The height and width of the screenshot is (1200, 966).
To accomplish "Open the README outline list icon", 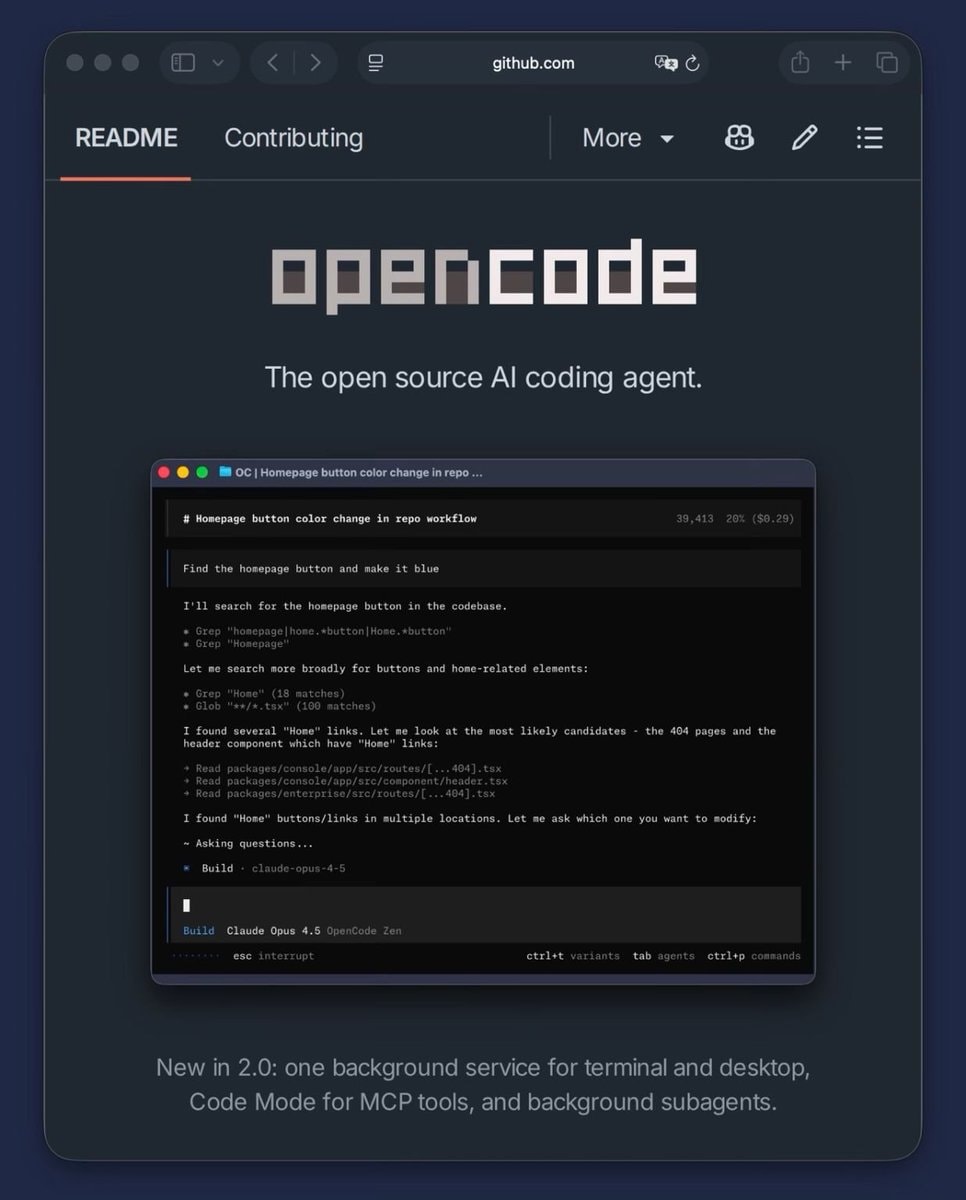I will (870, 138).
